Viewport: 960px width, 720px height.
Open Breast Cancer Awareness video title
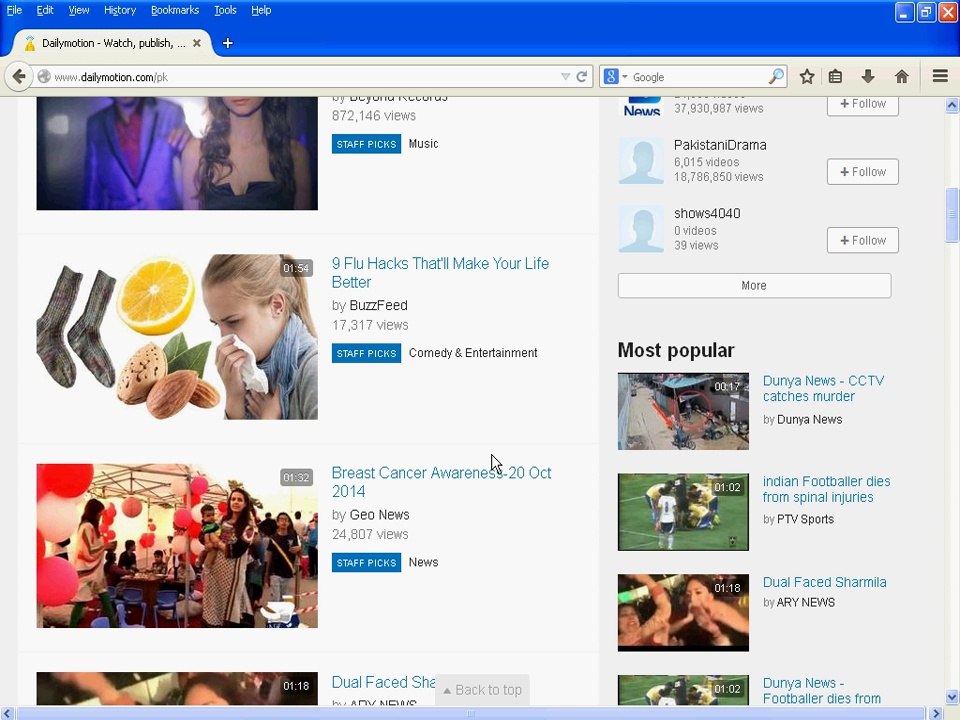pyautogui.click(x=441, y=482)
